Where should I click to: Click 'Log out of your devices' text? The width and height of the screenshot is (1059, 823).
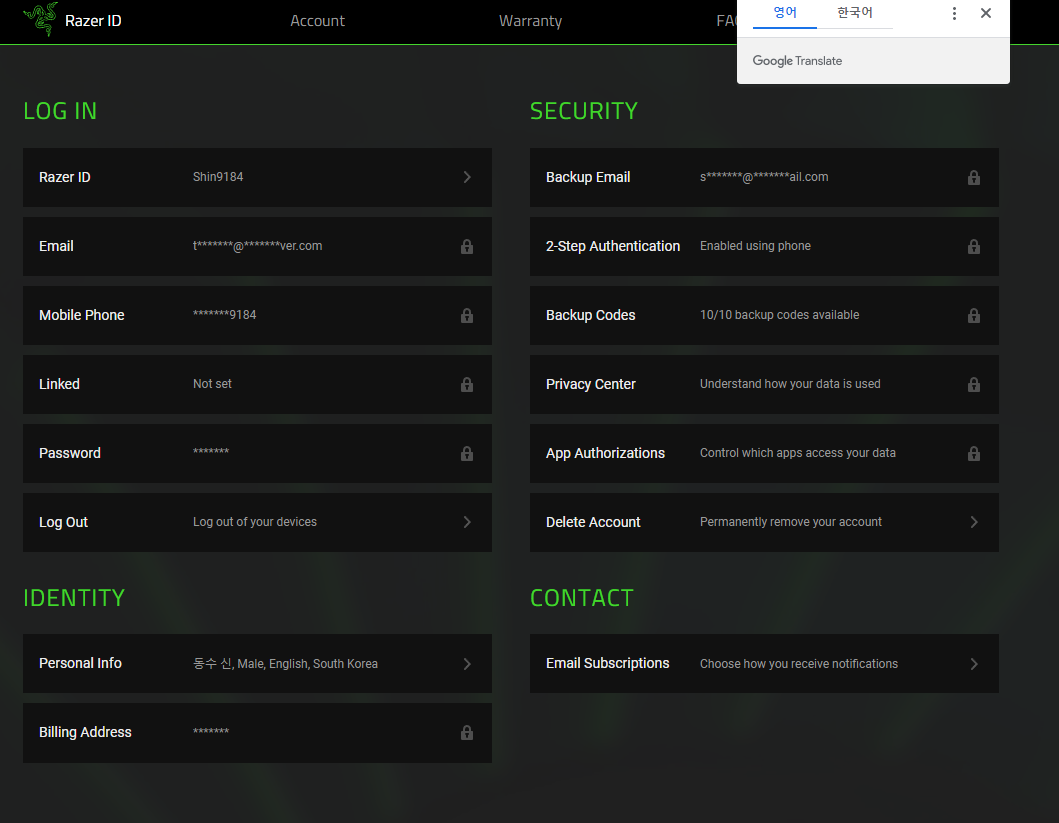click(x=255, y=522)
